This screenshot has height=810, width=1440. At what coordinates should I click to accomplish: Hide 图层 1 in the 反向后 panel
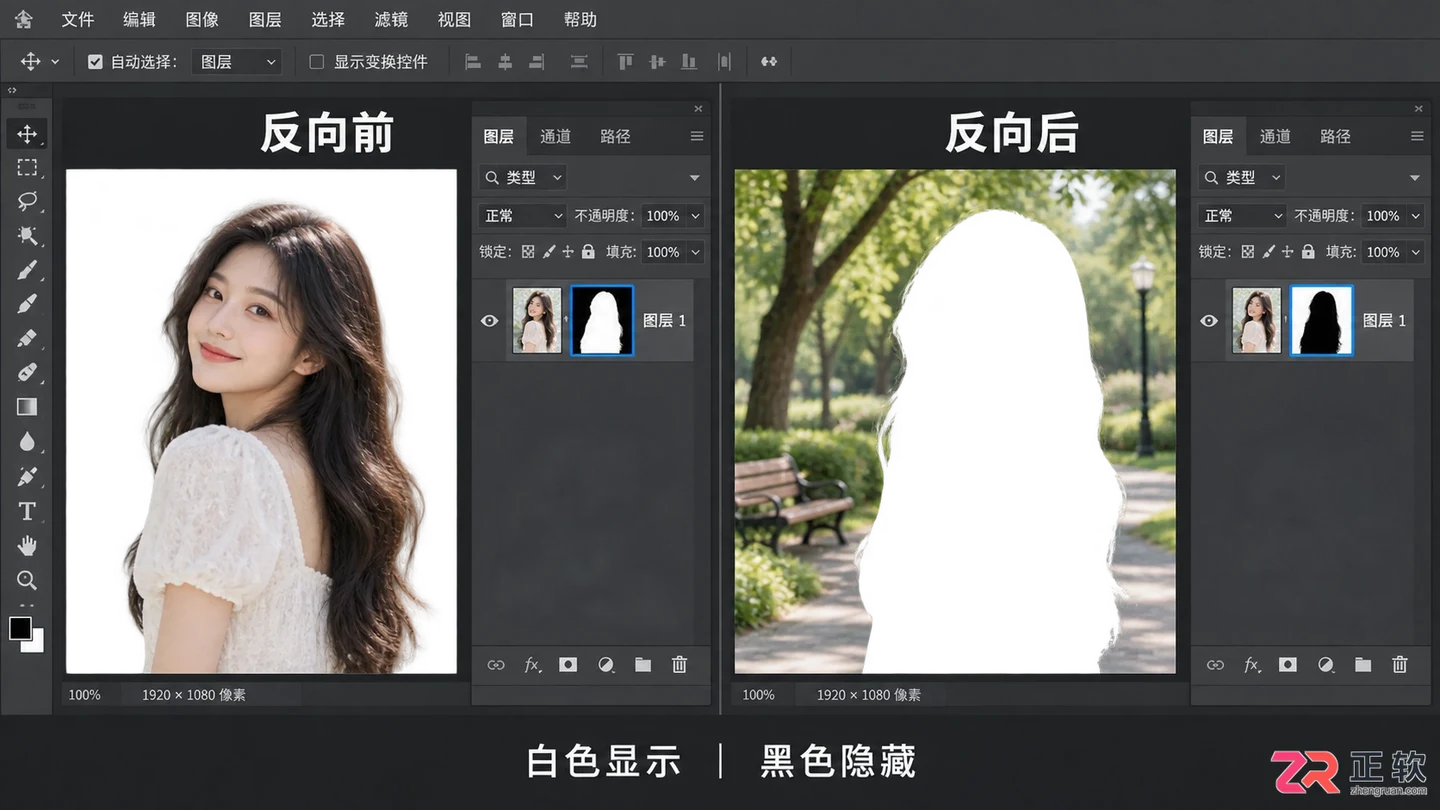click(x=1209, y=321)
